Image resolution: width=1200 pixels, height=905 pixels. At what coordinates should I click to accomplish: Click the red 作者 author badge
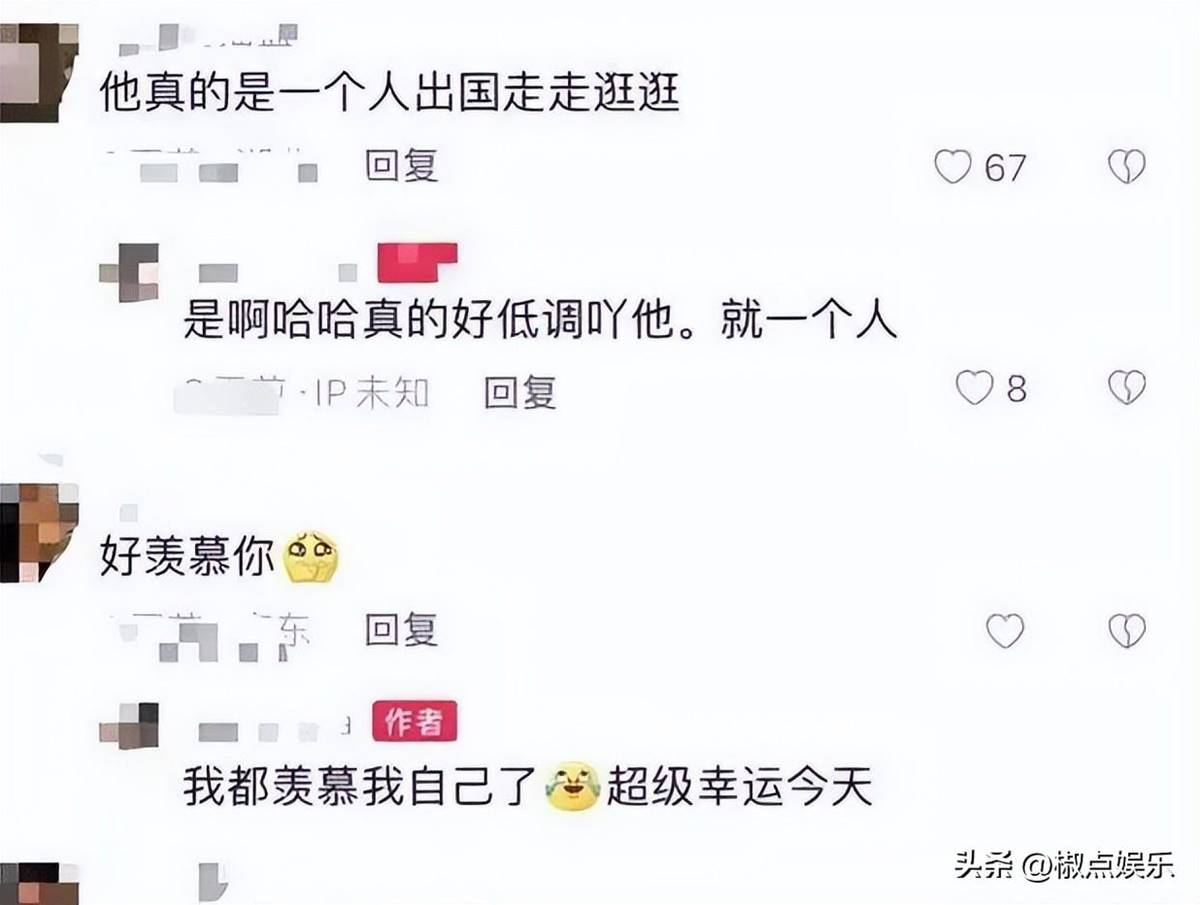pyautogui.click(x=415, y=721)
